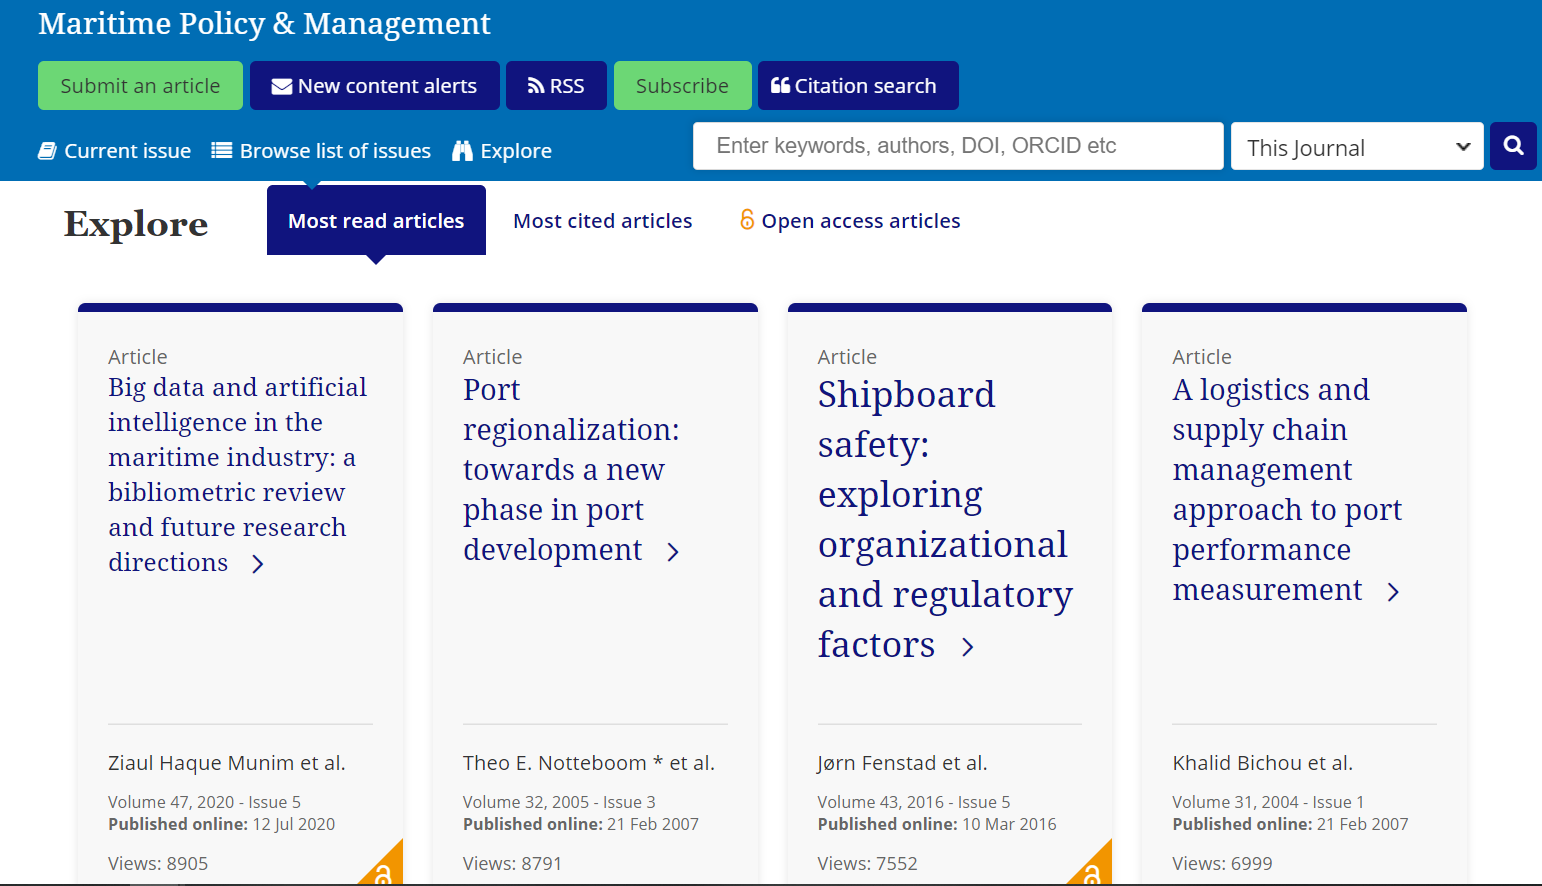Click the quote mark Citation search icon
The image size is (1542, 886).
tap(780, 86)
